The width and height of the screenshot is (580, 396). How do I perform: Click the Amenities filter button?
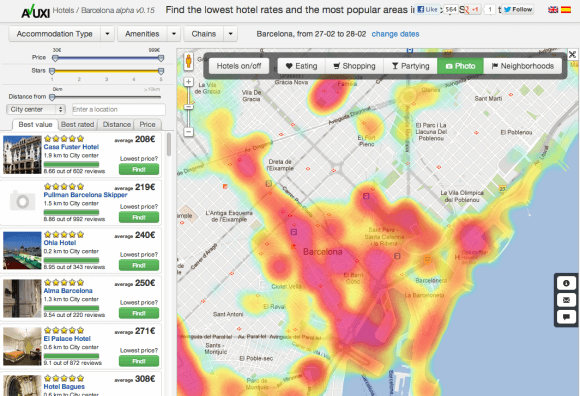coord(142,34)
